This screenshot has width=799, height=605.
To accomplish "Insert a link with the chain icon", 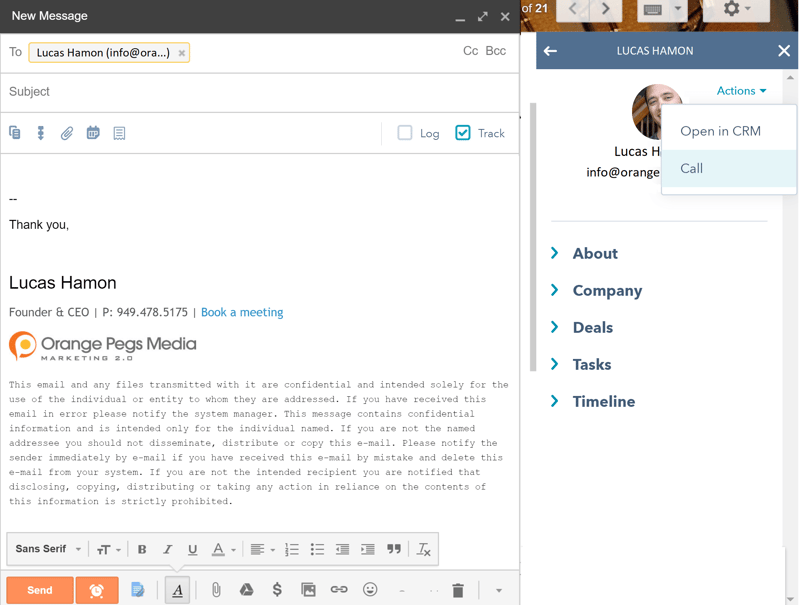I will click(x=339, y=590).
